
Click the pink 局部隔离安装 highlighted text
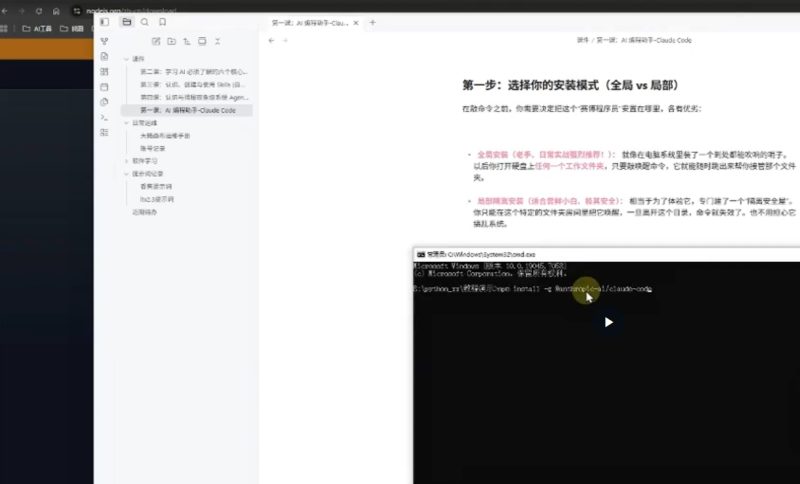549,201
